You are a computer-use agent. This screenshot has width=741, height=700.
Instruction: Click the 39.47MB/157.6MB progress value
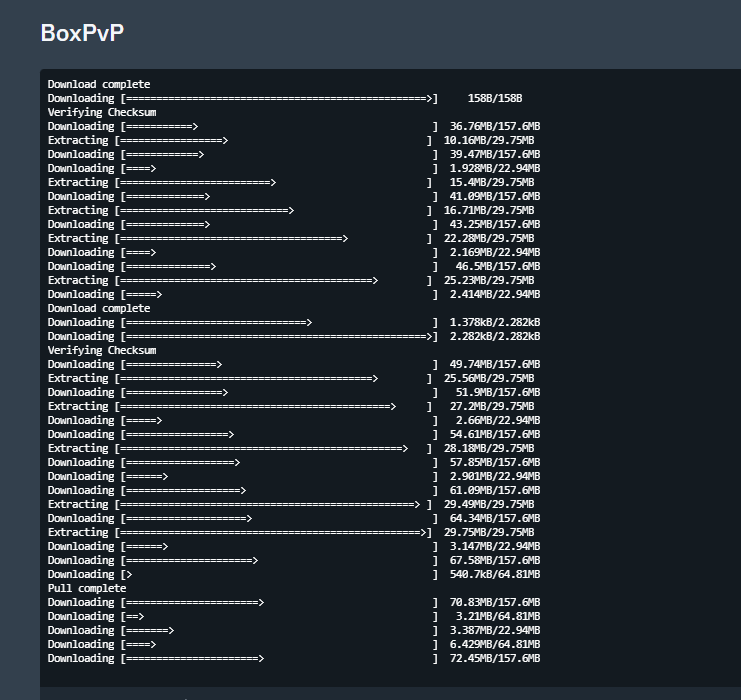coord(495,155)
